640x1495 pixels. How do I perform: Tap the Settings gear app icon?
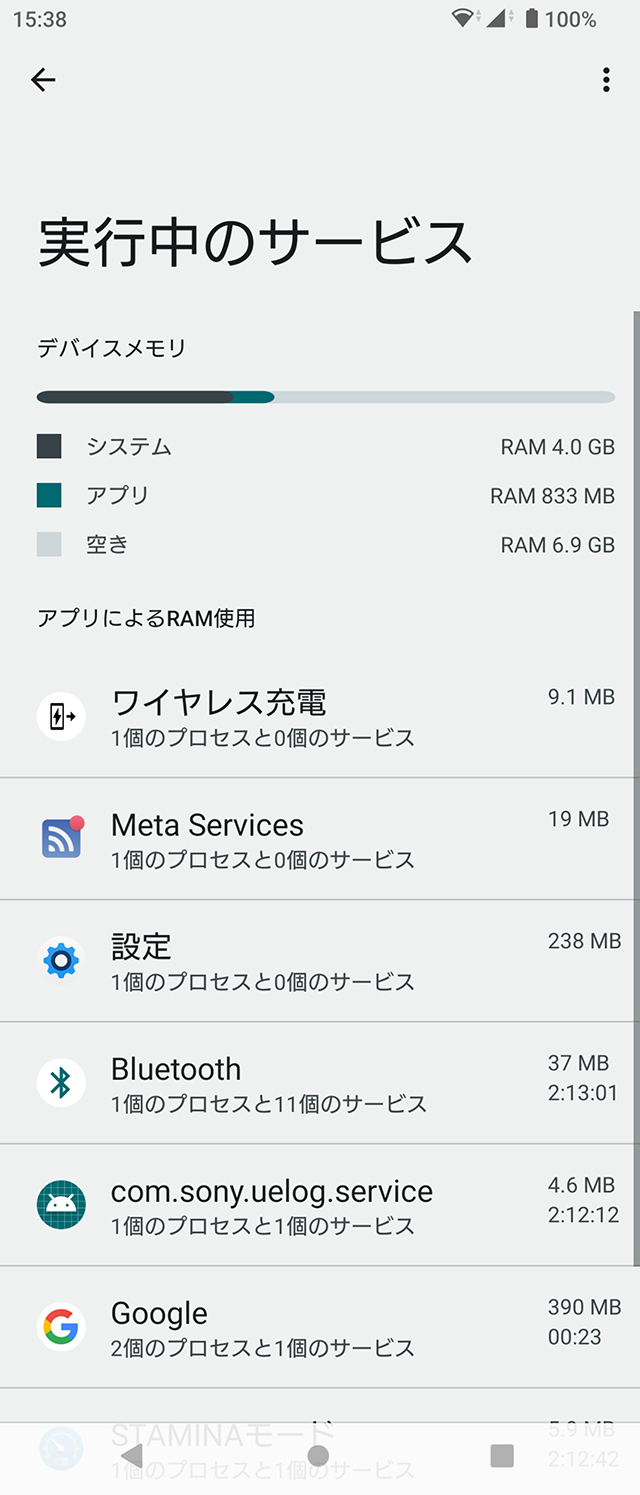click(61, 960)
